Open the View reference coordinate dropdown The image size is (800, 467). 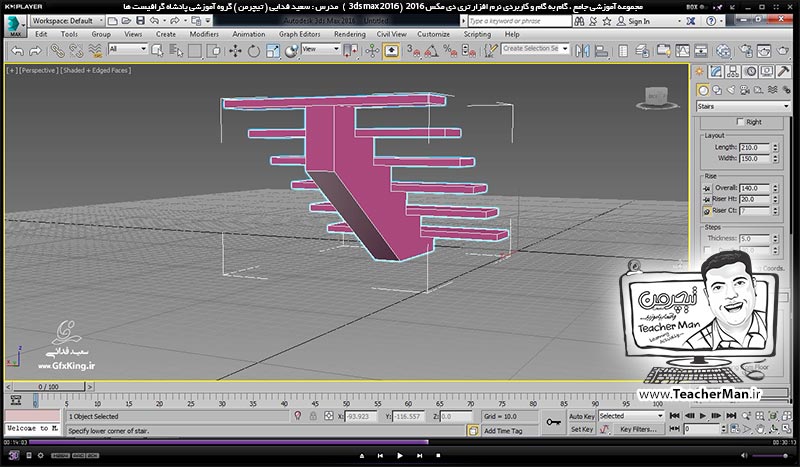tap(320, 49)
